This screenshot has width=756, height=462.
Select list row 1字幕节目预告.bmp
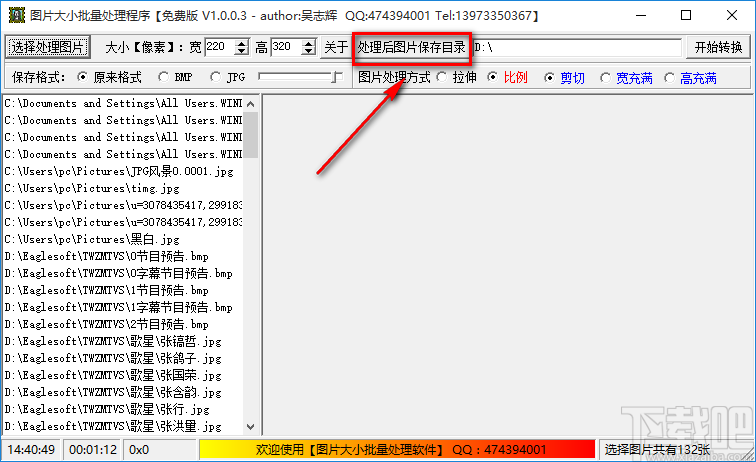(x=123, y=307)
